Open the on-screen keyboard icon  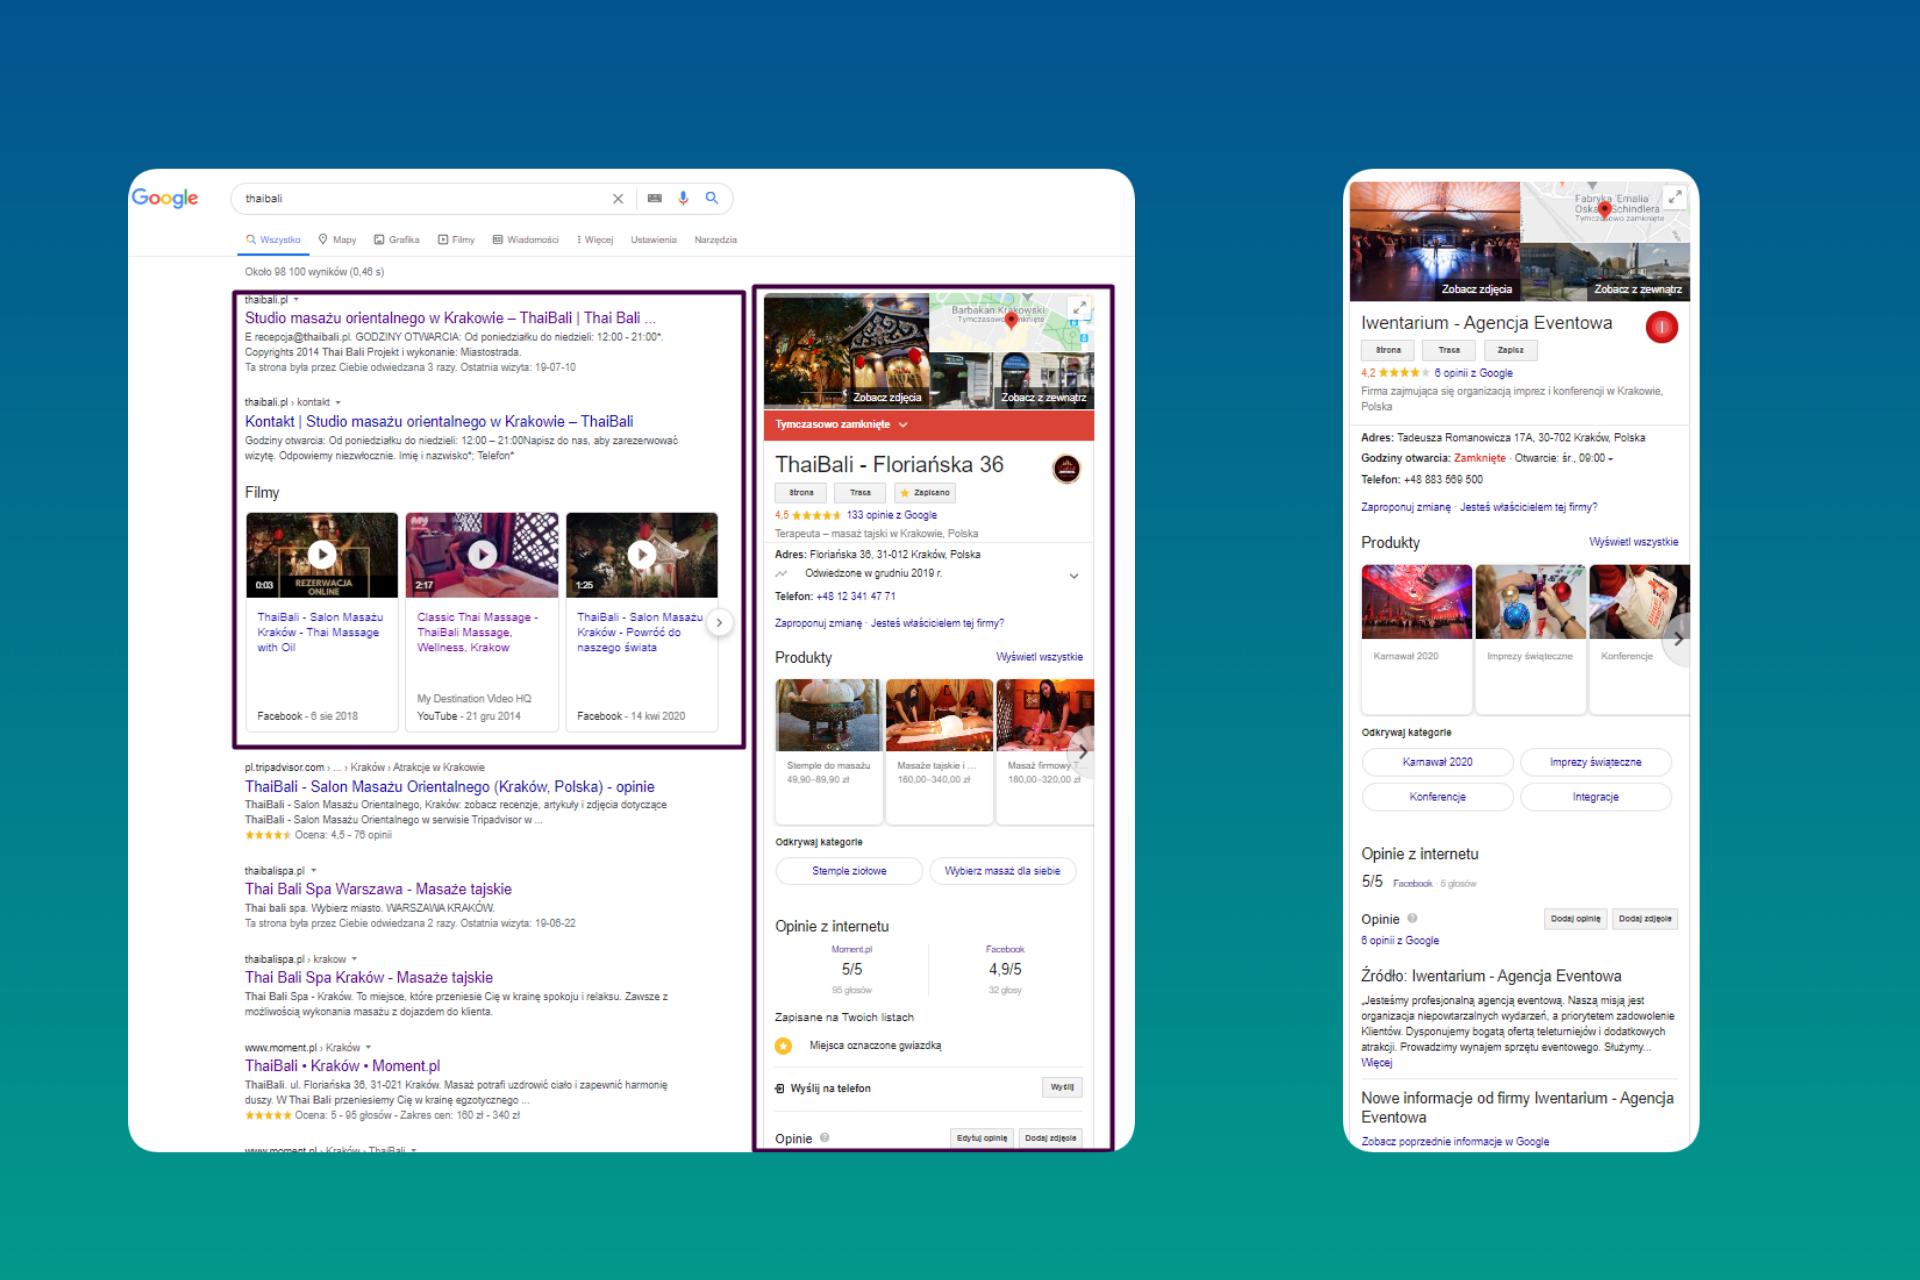point(654,198)
